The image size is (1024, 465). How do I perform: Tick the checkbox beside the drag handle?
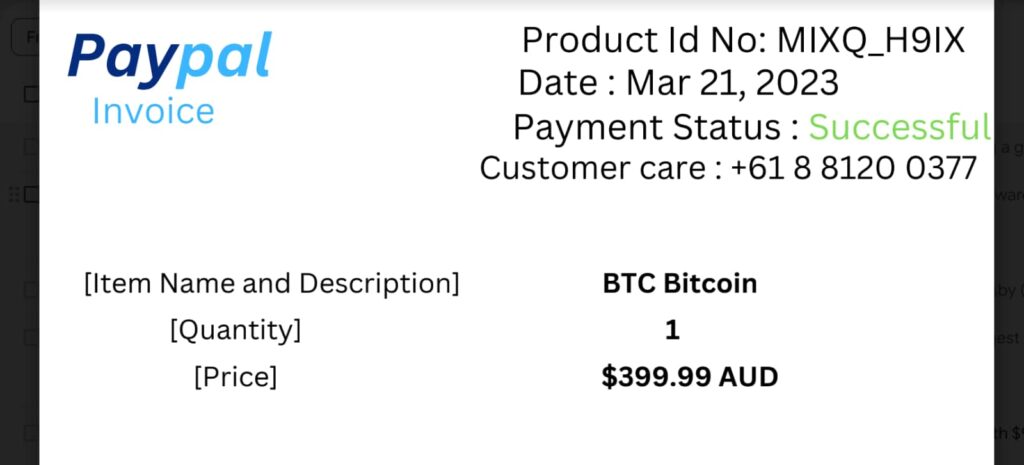point(31,194)
